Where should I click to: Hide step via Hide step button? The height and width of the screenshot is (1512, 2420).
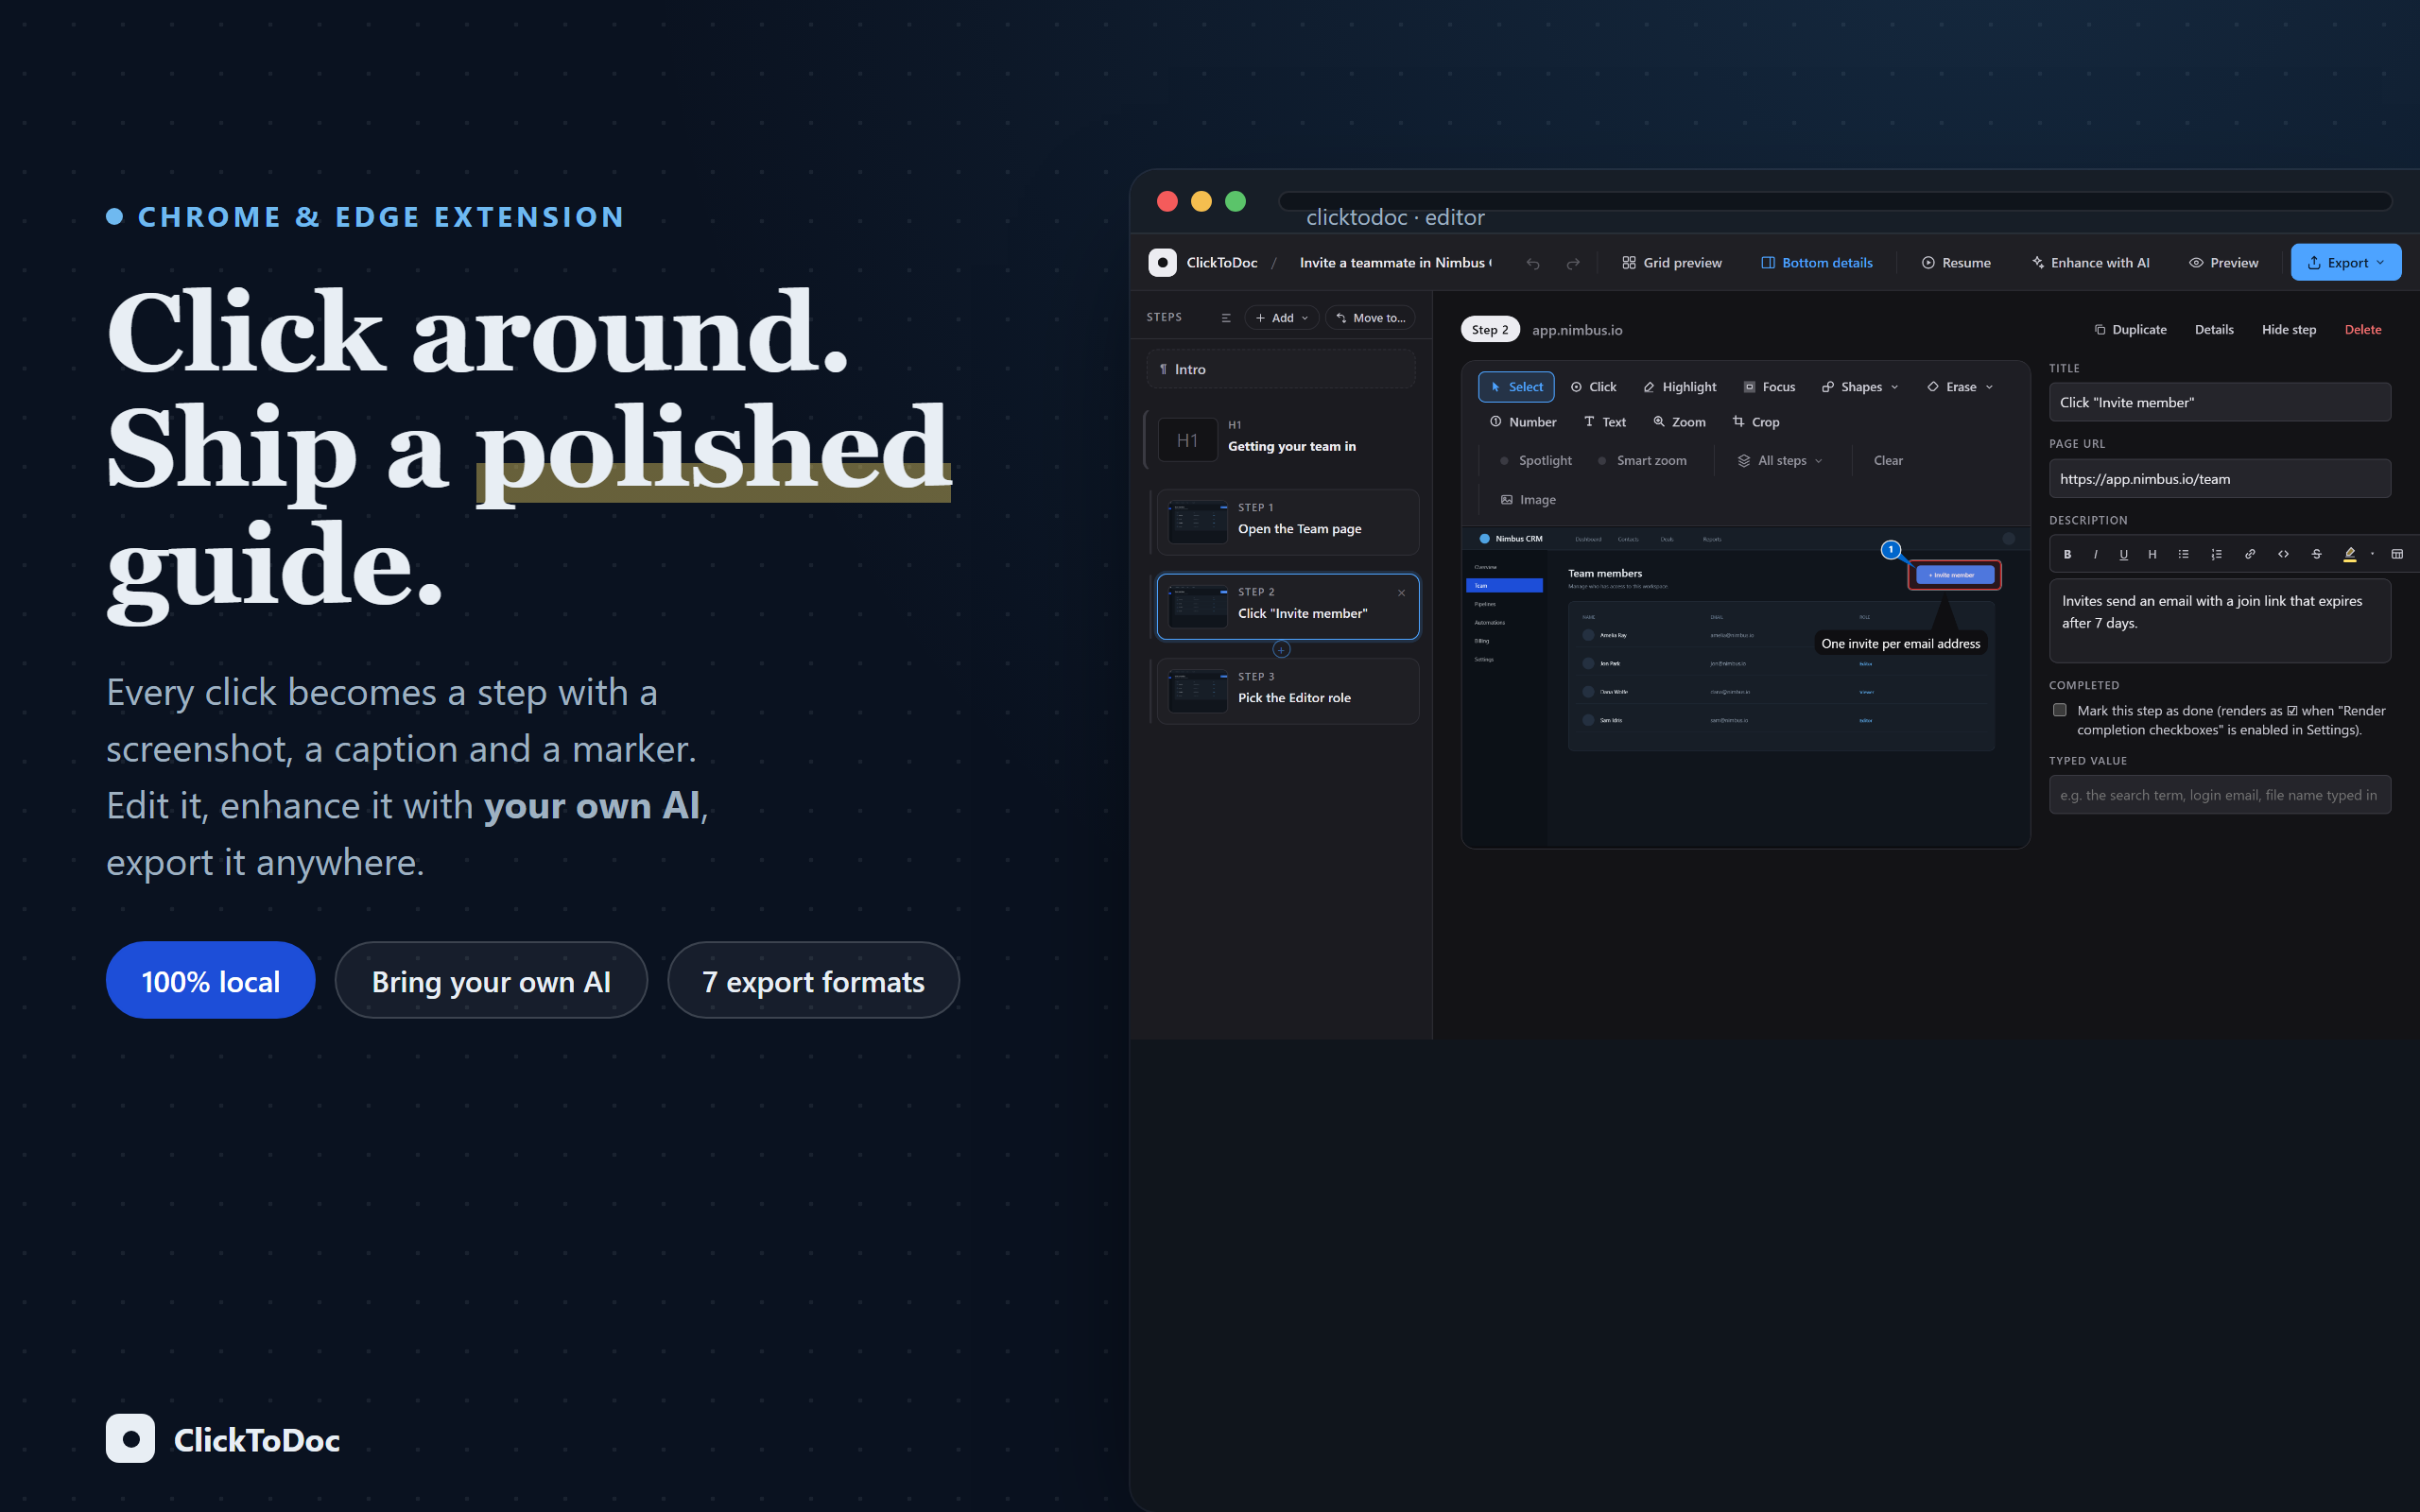[x=2289, y=330]
